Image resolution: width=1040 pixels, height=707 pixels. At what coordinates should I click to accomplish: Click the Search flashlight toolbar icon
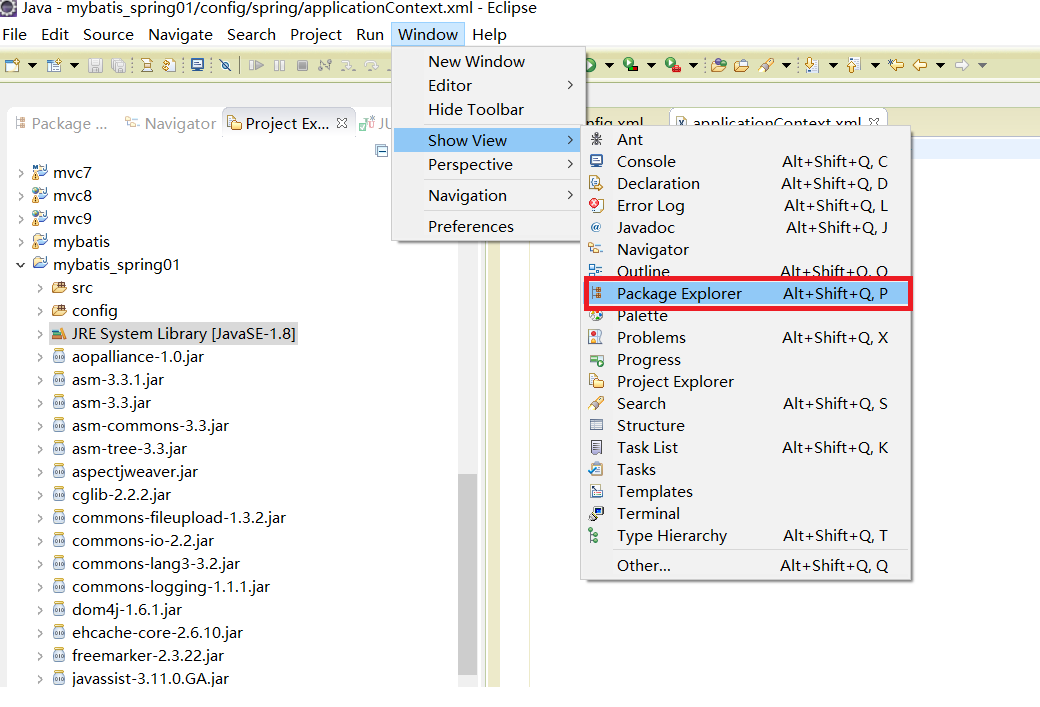(766, 65)
